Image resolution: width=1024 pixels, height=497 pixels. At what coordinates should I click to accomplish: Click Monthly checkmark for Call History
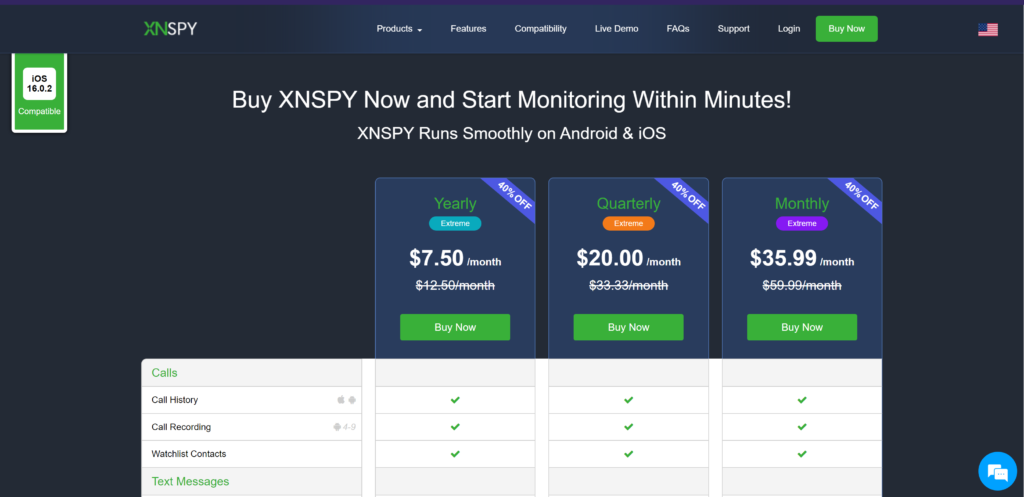click(x=802, y=400)
